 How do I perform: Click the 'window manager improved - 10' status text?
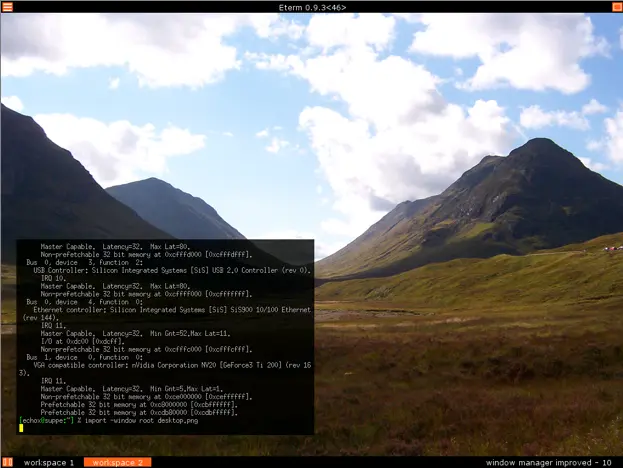tap(547, 462)
